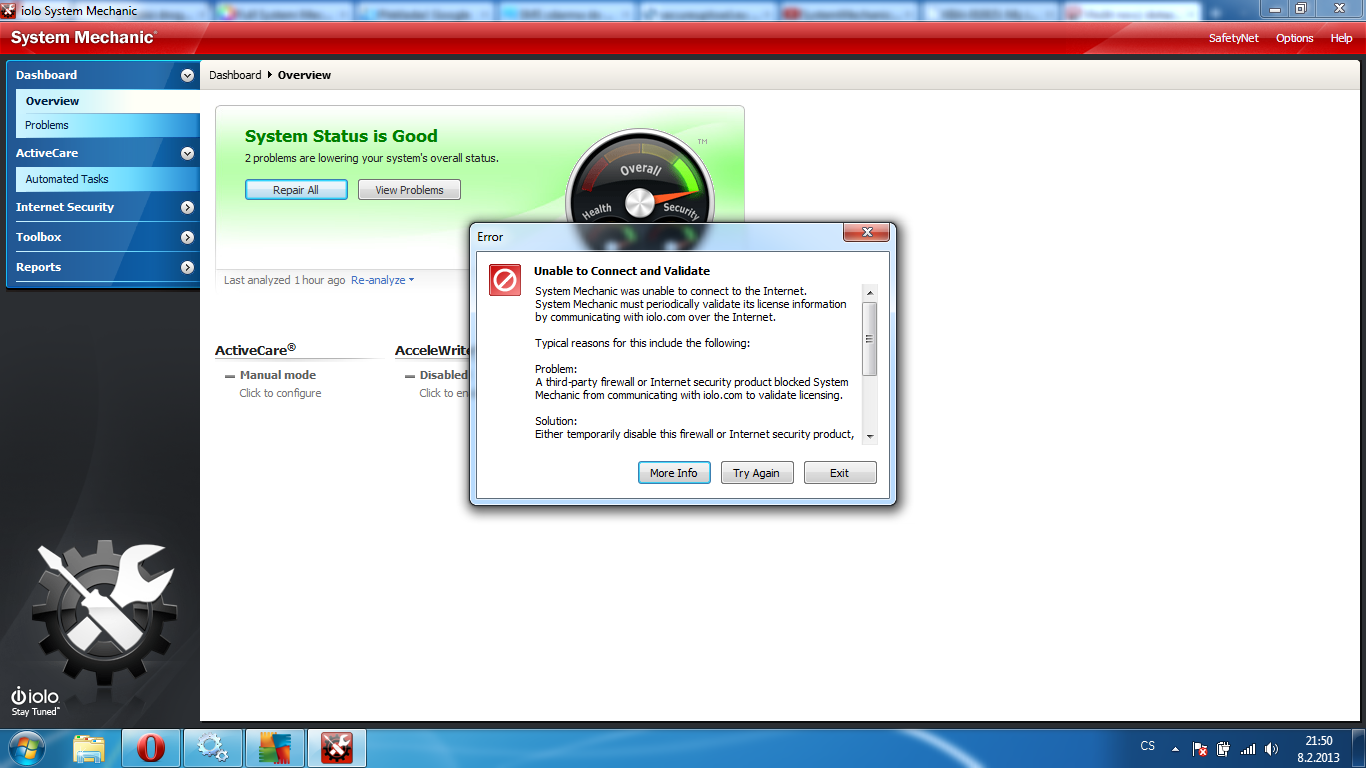Viewport: 1366px width, 768px height.
Task: Open AVG from the taskbar
Action: (x=274, y=748)
